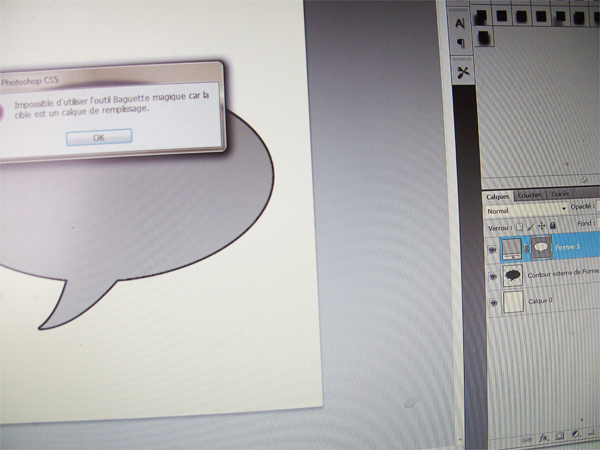Image resolution: width=600 pixels, height=450 pixels.
Task: Open the Character panel icon
Action: point(460,24)
